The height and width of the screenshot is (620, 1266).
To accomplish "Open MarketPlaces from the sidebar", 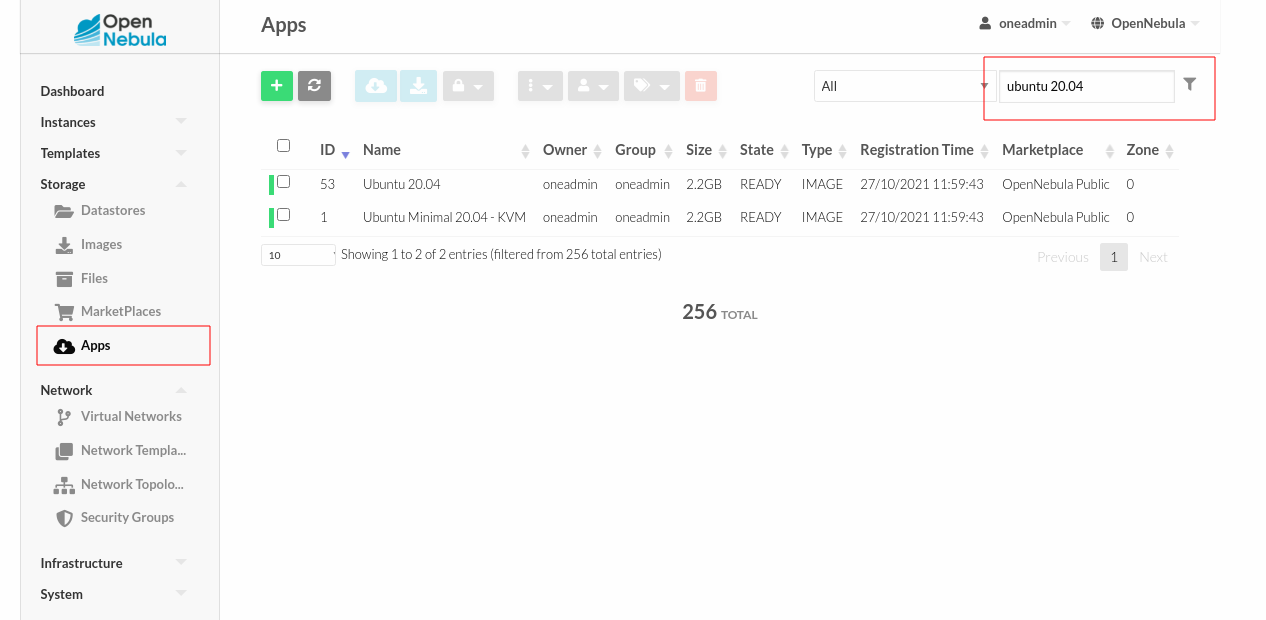I will point(121,312).
